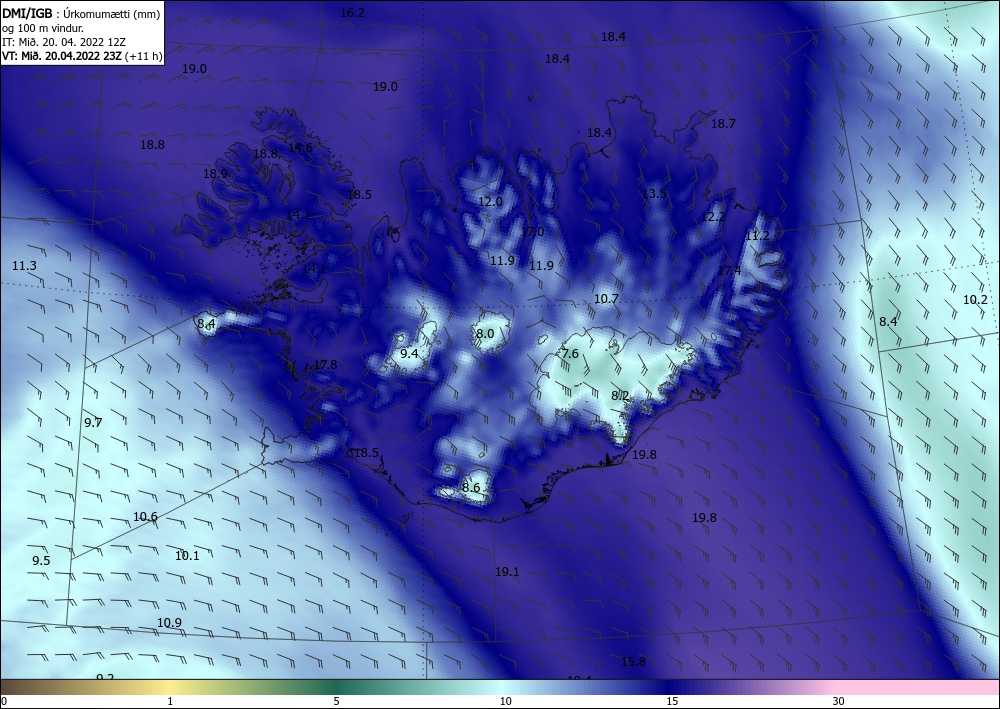Click the map value '10.6'
This screenshot has width=1000, height=709.
[x=145, y=516]
